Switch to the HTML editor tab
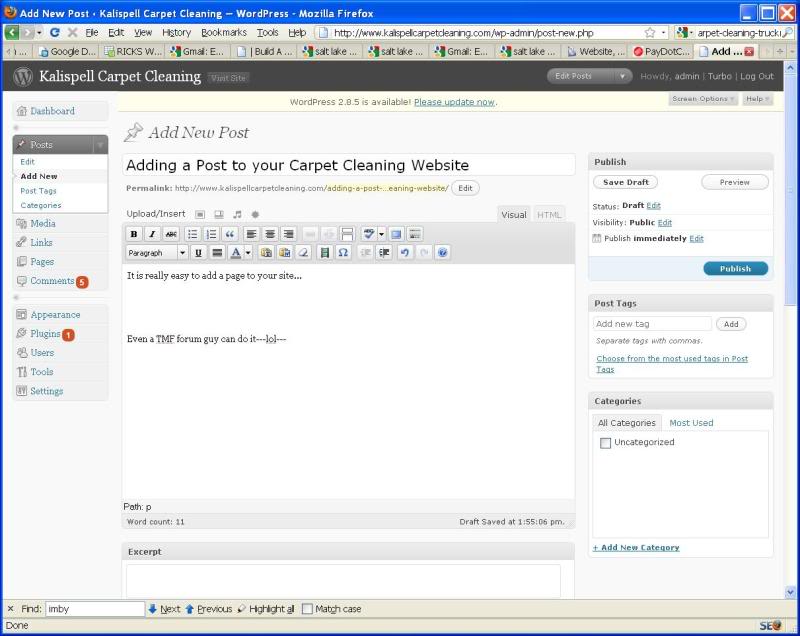800x636 pixels. pos(548,213)
